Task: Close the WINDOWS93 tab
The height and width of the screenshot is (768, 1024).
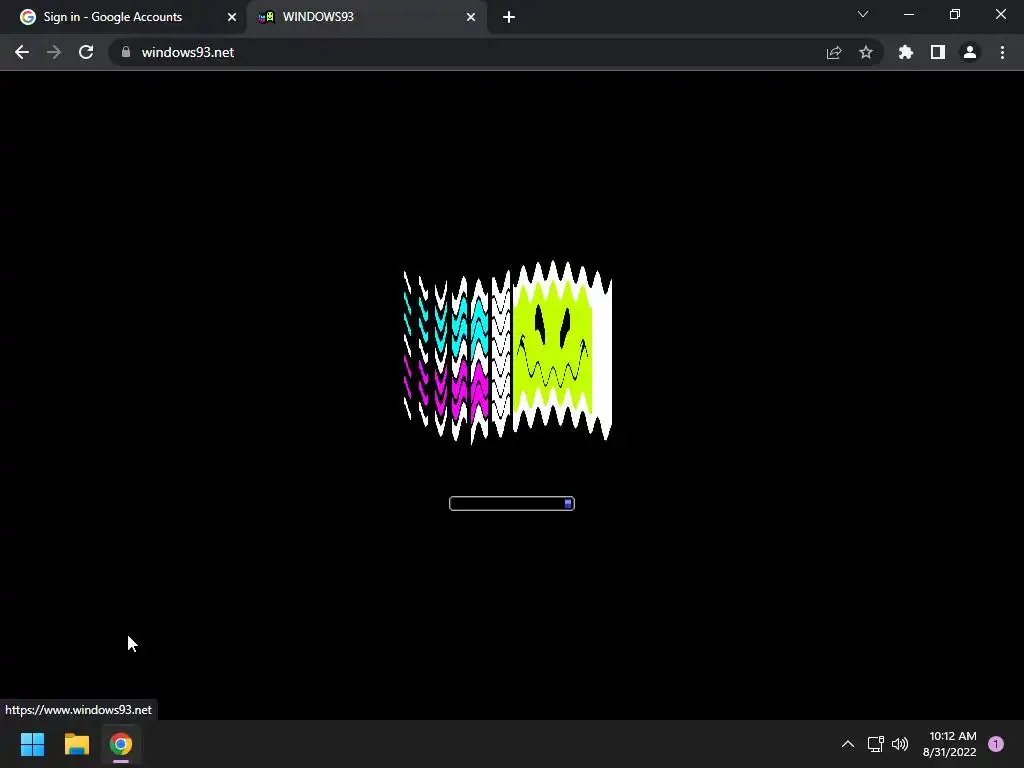Action: 471,17
